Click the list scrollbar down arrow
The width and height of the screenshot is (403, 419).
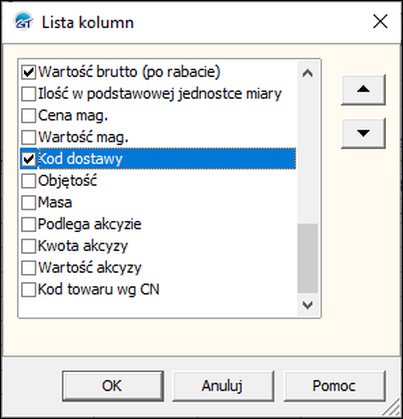tap(307, 304)
